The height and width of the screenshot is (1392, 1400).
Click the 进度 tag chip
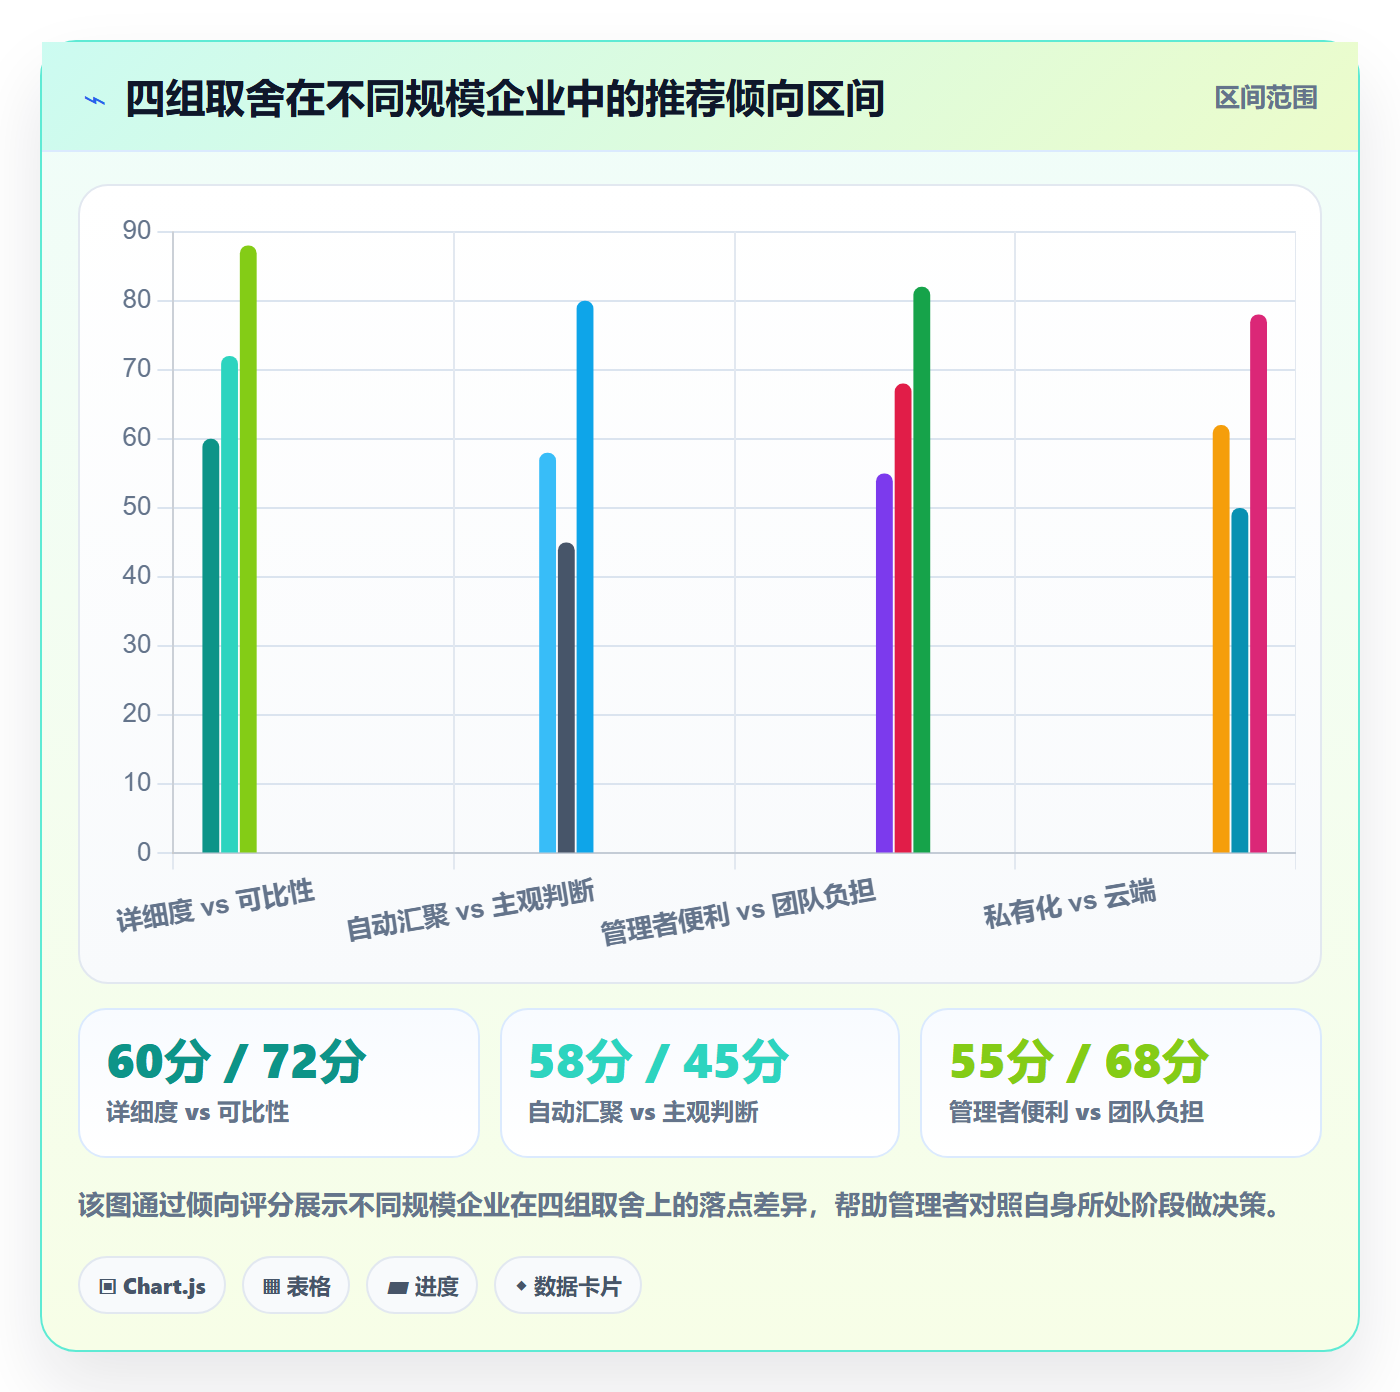click(422, 1286)
